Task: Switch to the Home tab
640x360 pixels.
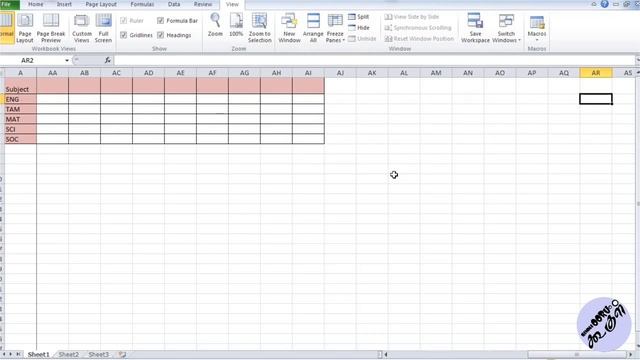Action: coord(36,4)
